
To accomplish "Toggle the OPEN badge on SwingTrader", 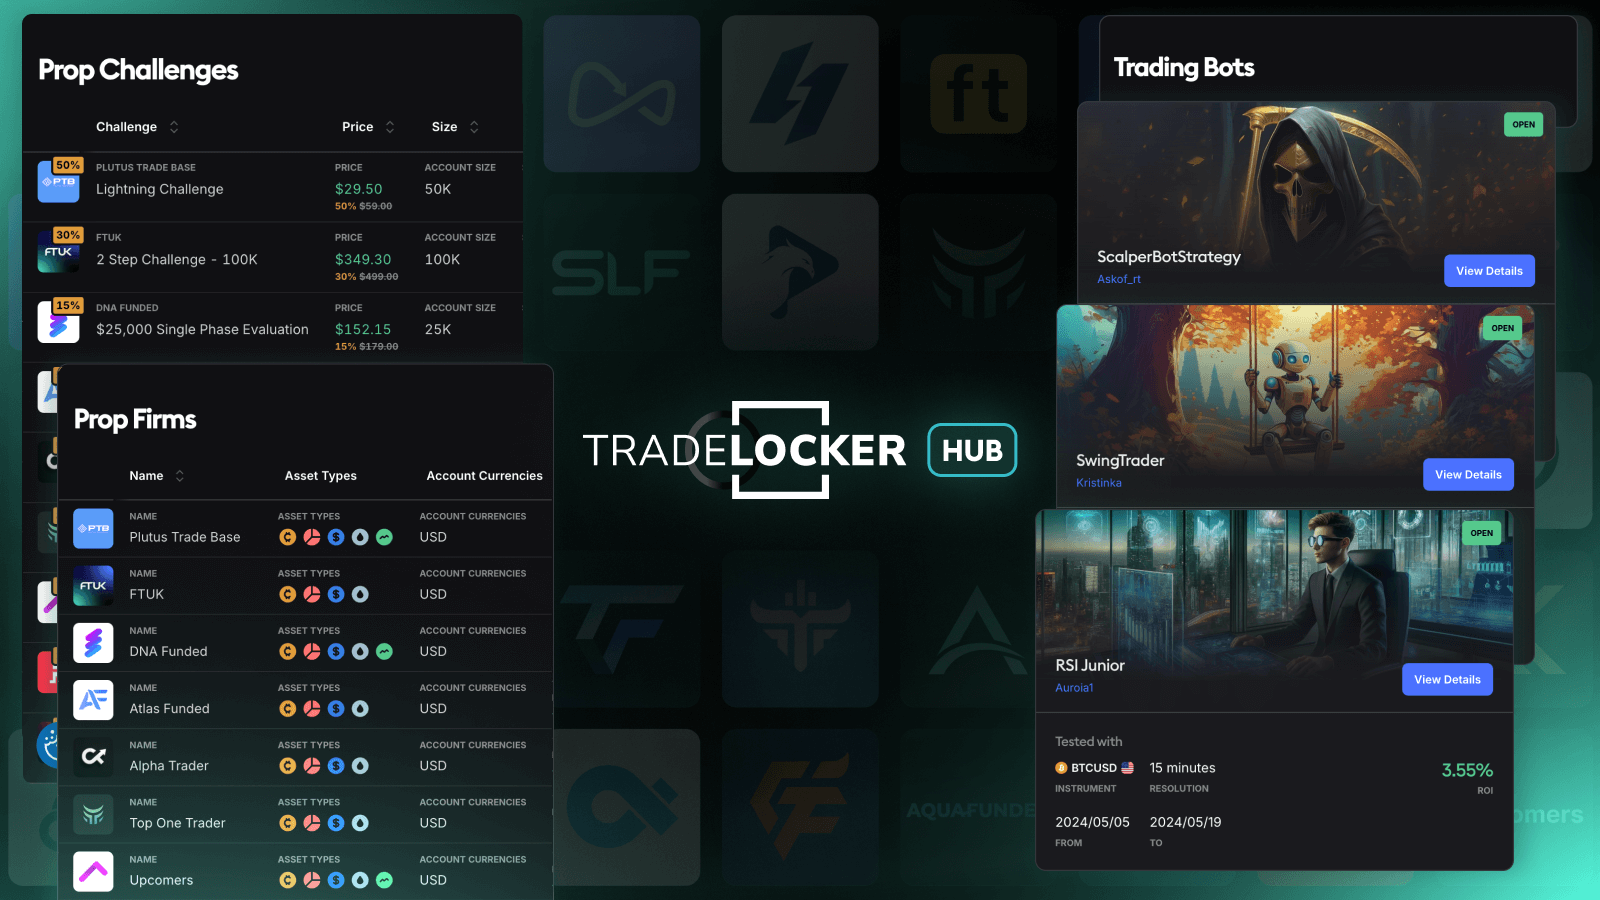I will [1502, 327].
